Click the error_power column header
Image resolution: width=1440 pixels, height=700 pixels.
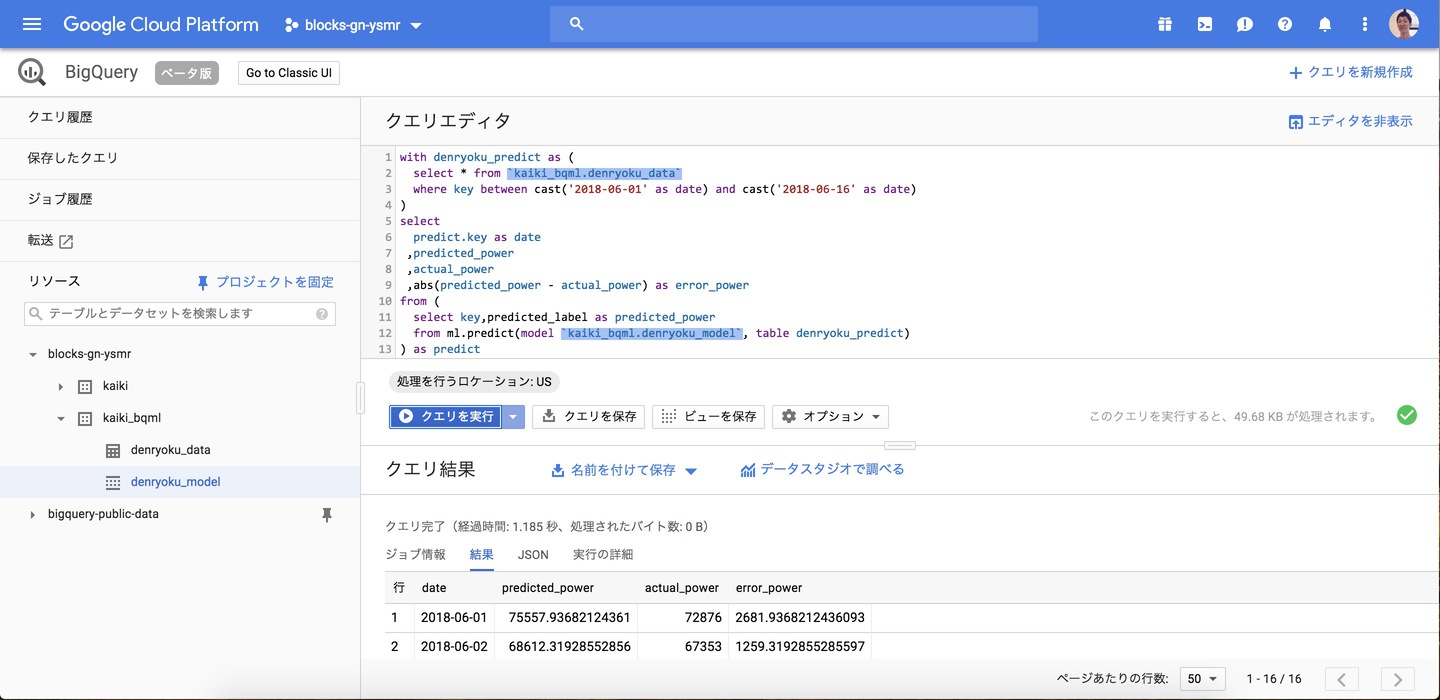pyautogui.click(x=769, y=588)
